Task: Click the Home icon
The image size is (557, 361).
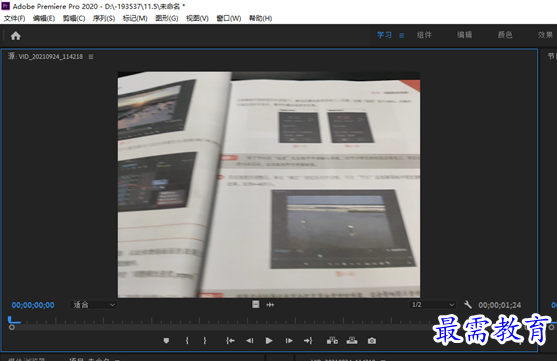Action: pos(16,36)
